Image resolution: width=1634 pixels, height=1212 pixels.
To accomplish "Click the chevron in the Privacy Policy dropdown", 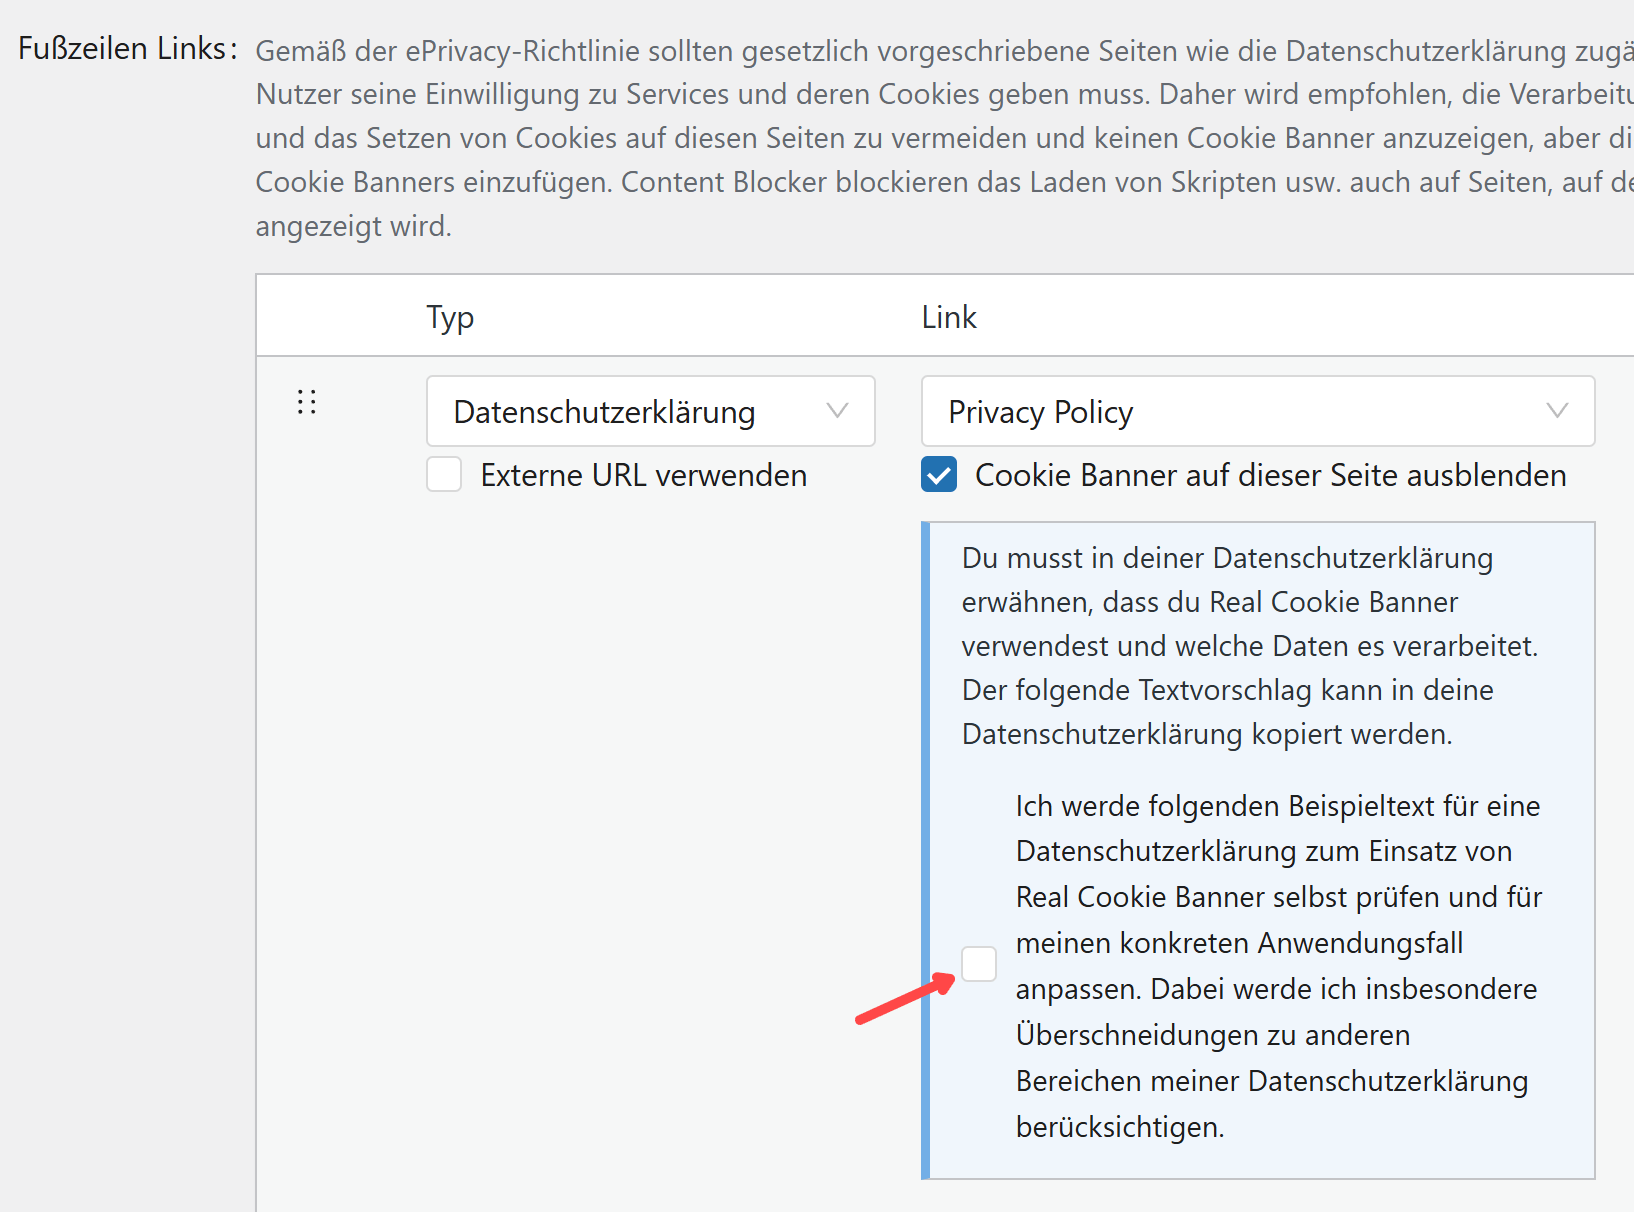I will (1556, 411).
